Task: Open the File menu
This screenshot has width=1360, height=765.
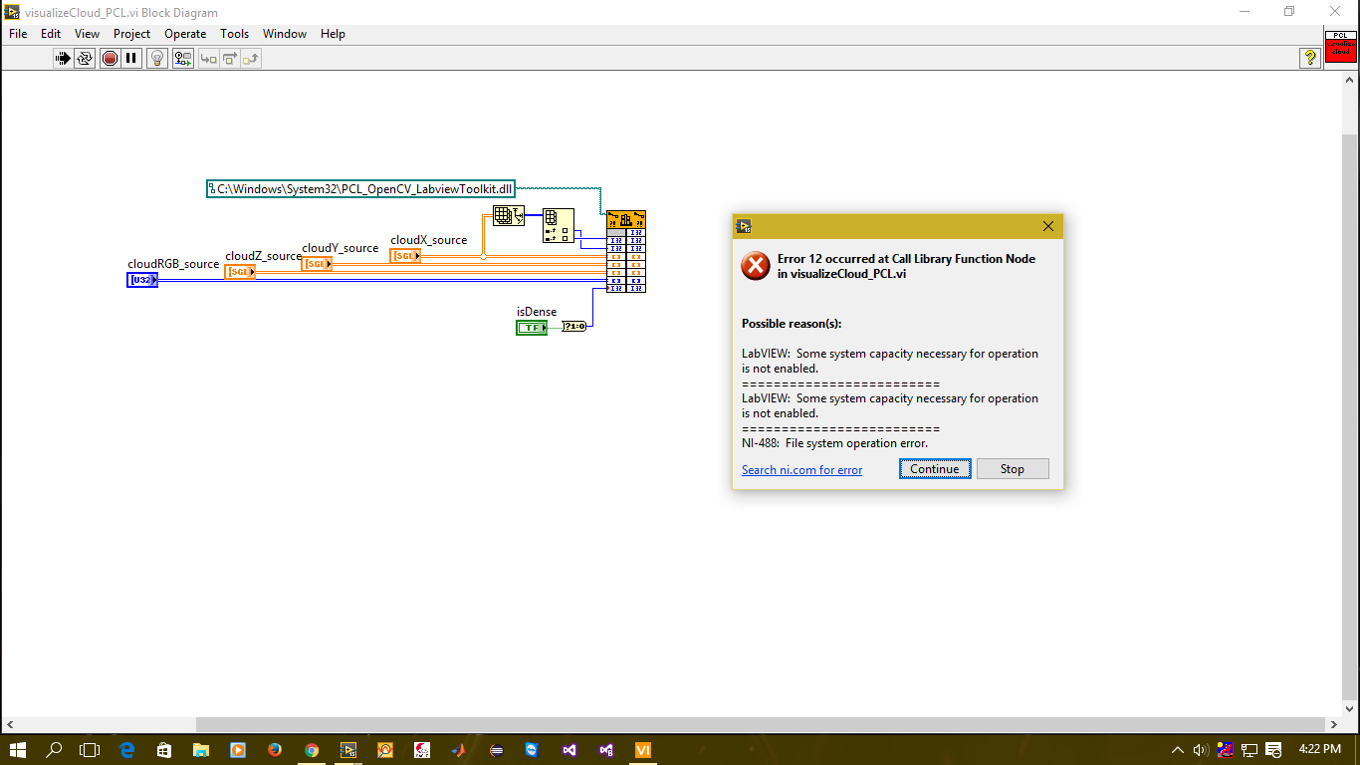Action: tap(18, 33)
